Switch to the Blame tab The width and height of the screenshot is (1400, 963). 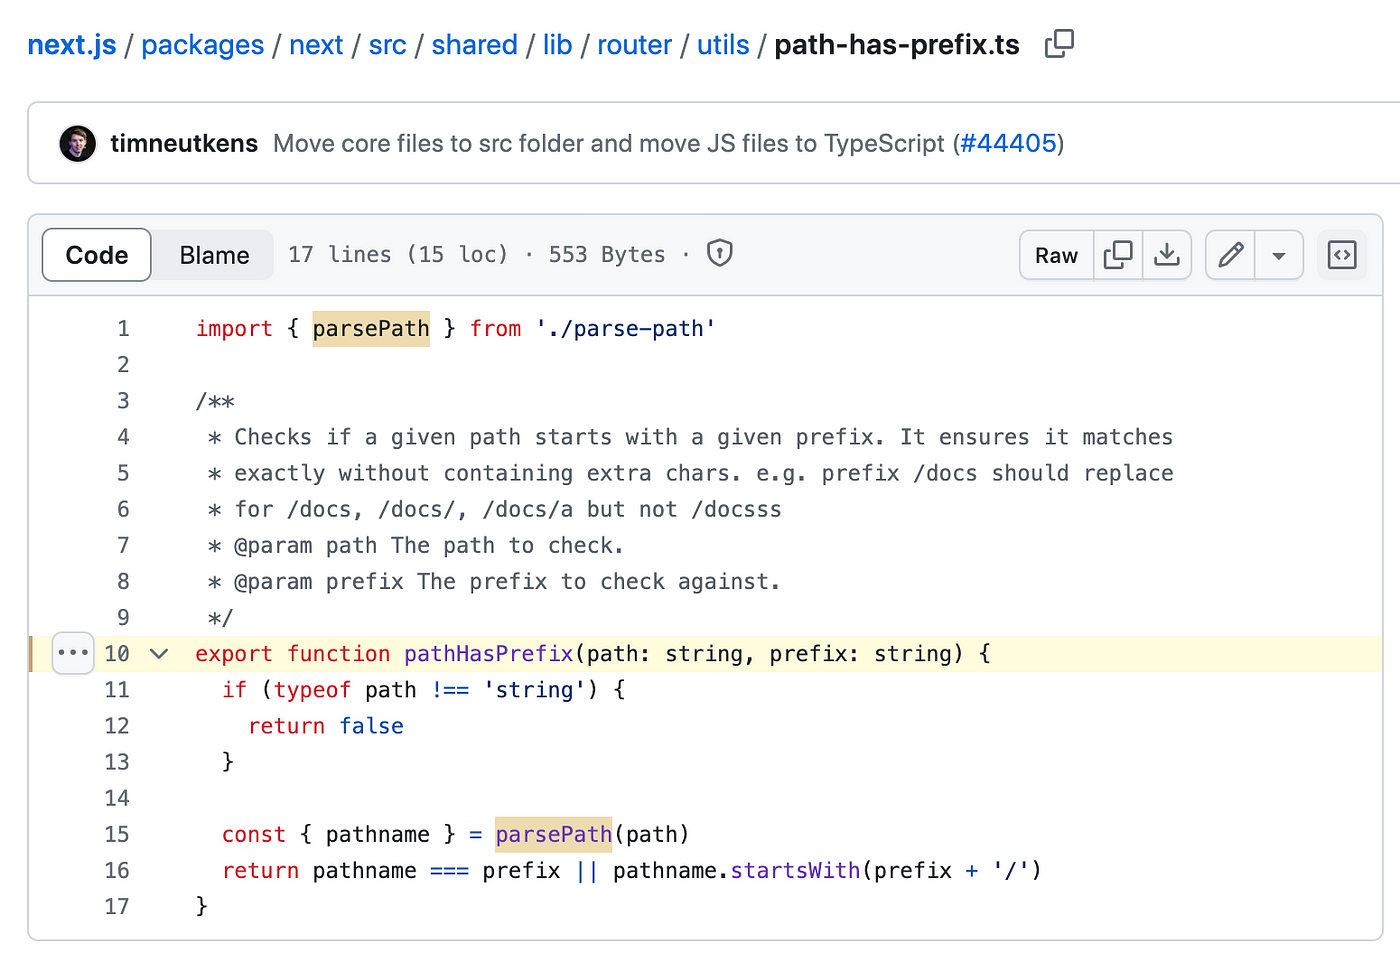pos(214,255)
